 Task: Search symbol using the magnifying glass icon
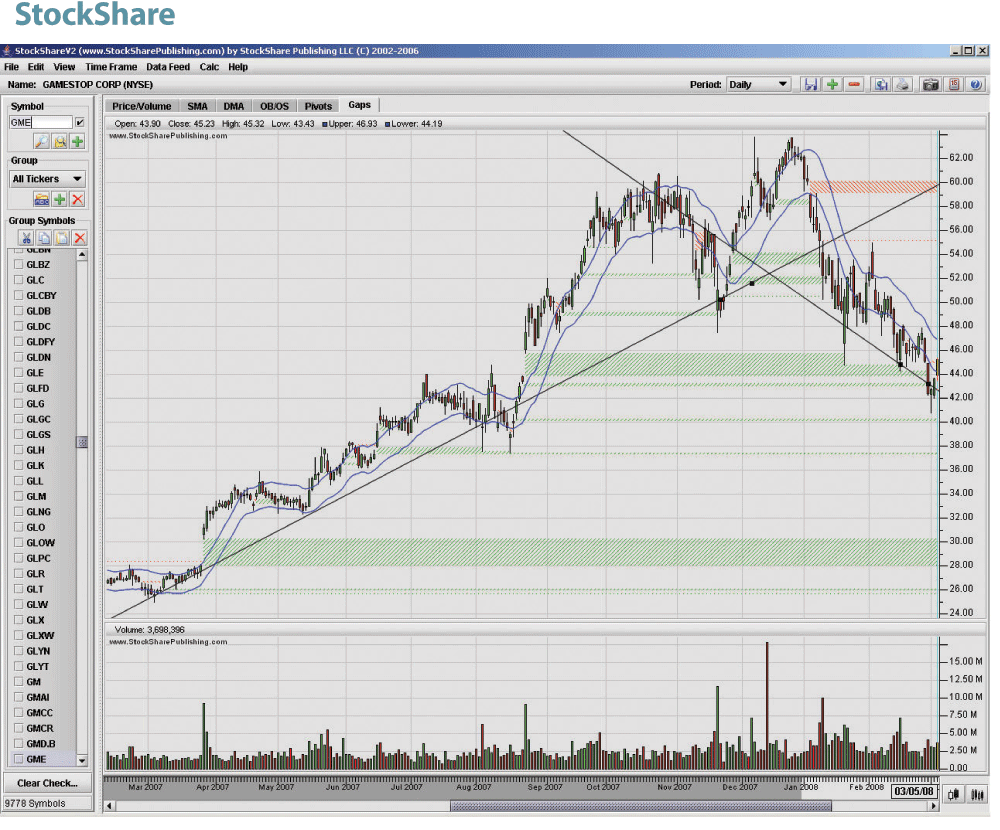42,142
